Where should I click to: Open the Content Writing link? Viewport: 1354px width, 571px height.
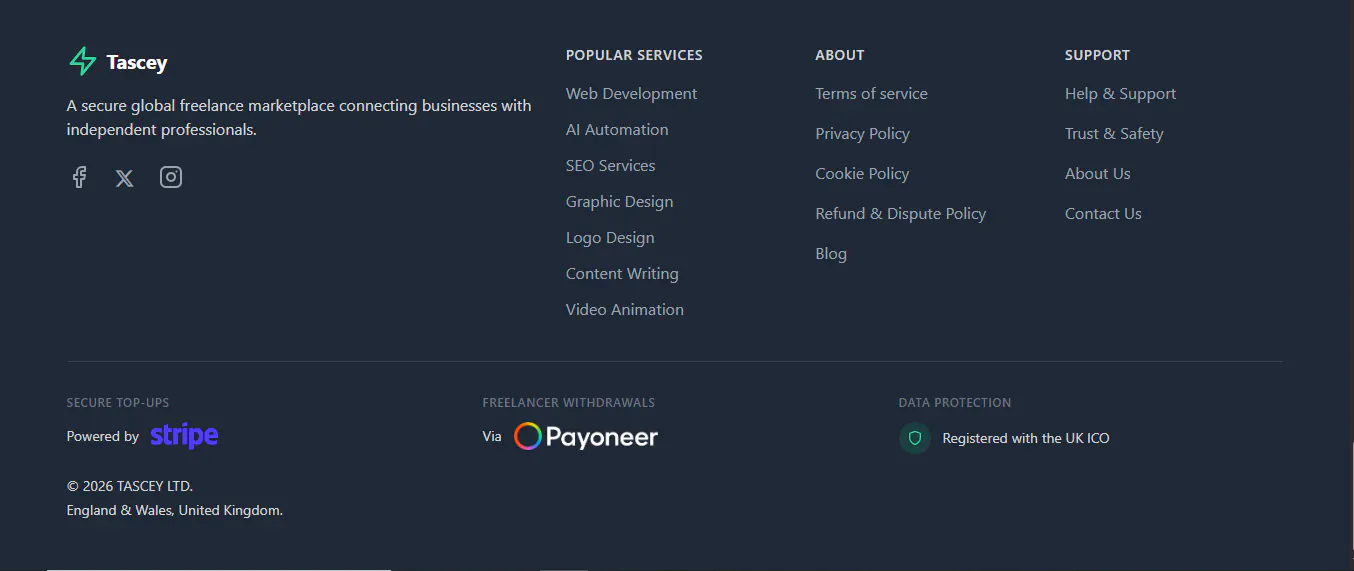[622, 274]
